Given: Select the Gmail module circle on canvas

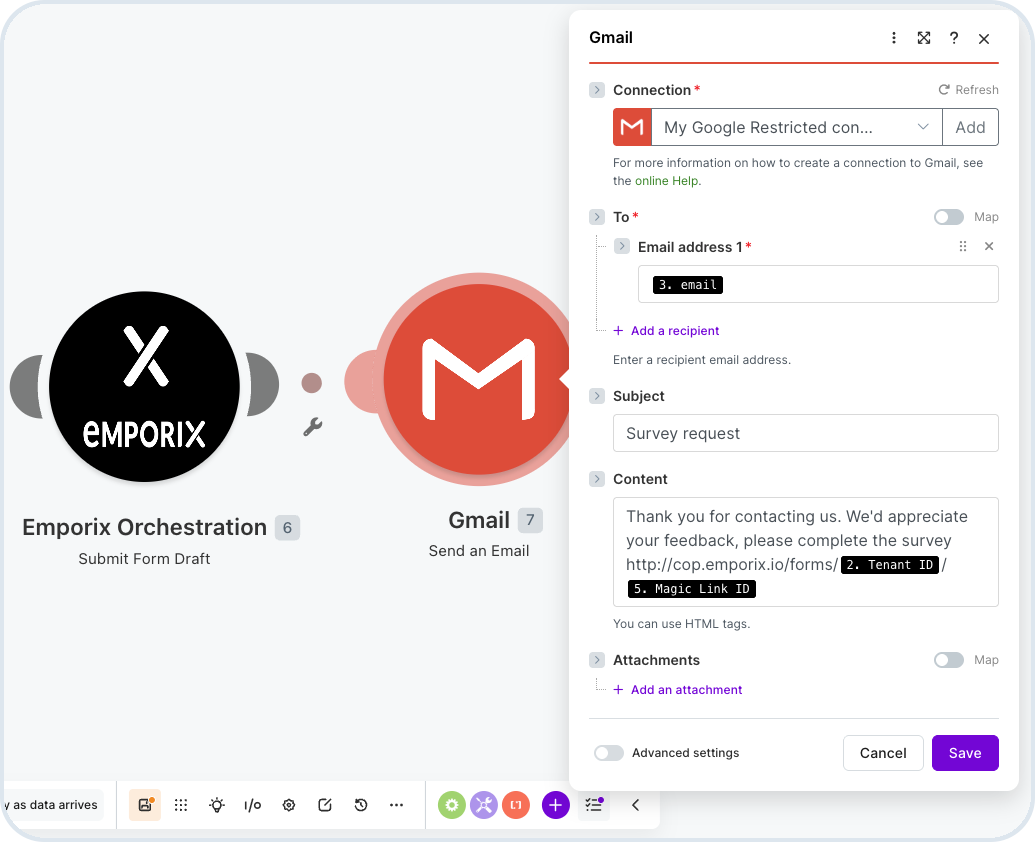Looking at the screenshot, I should [x=477, y=380].
